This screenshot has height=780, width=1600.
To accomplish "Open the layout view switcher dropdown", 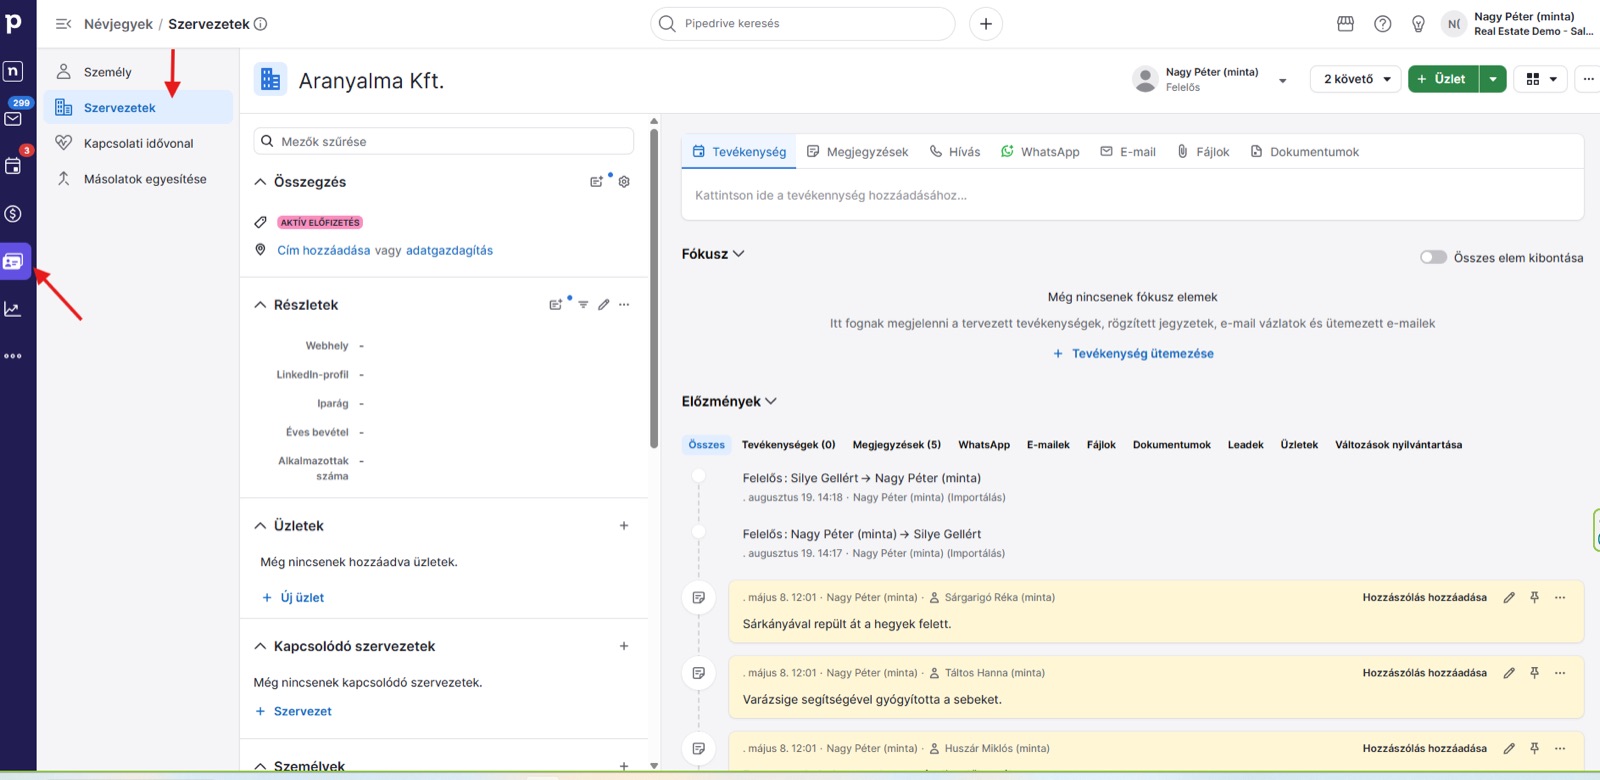I will click(1541, 79).
